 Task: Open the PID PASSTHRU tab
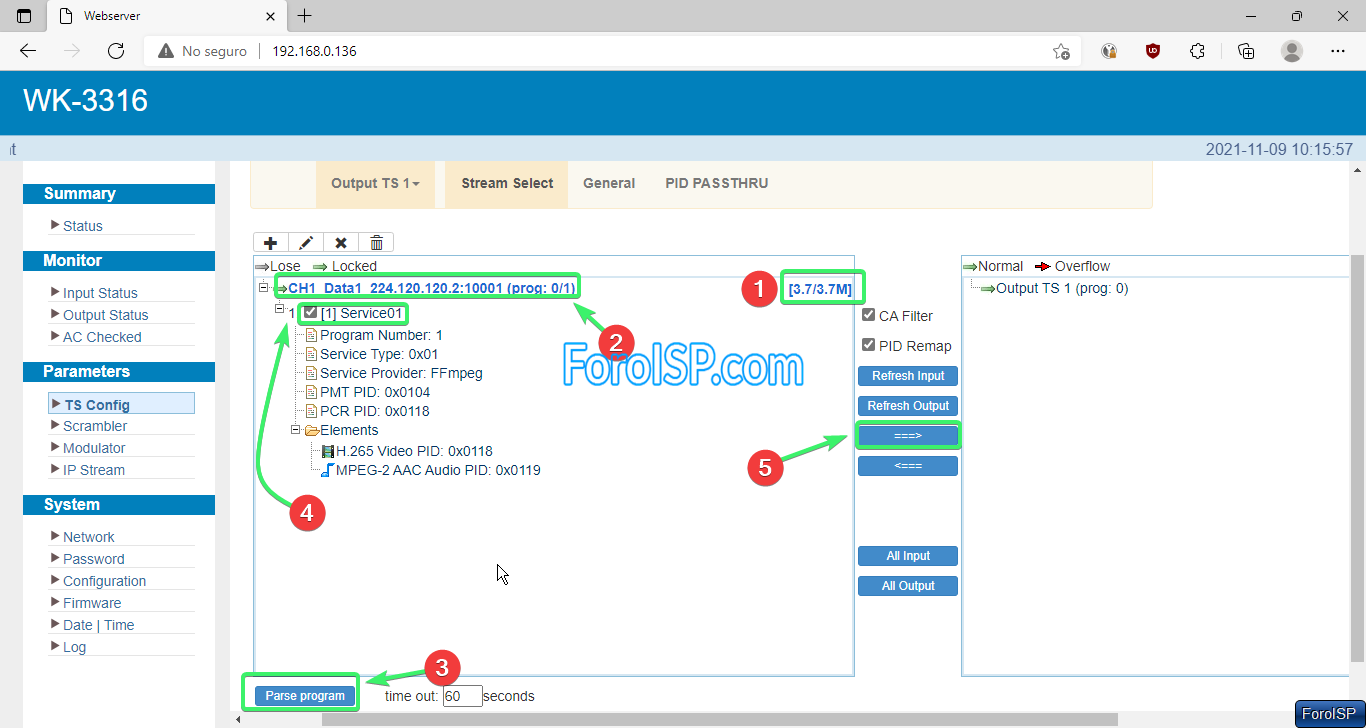[716, 184]
